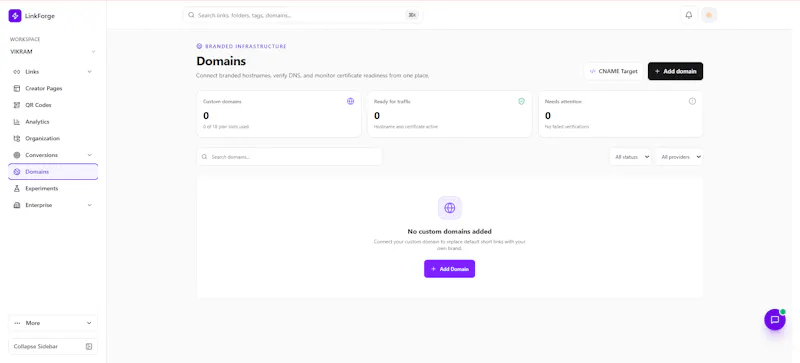Navigate to Organization page
This screenshot has height=363, width=800.
pos(53,138)
